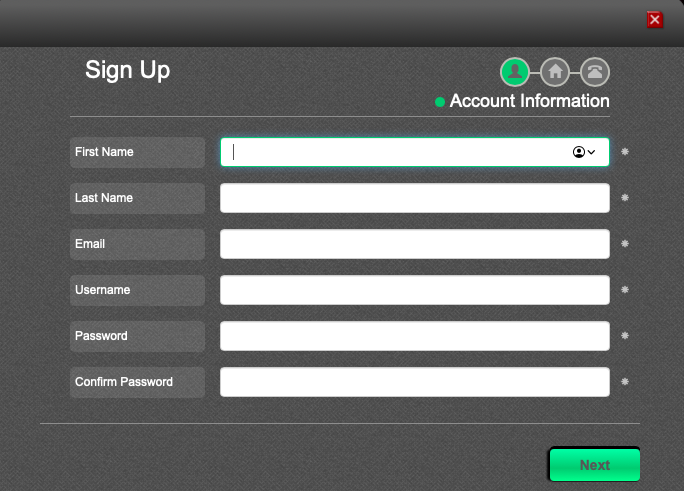The width and height of the screenshot is (684, 491).
Task: Click the required asterisk next to First Name
Action: tap(625, 152)
